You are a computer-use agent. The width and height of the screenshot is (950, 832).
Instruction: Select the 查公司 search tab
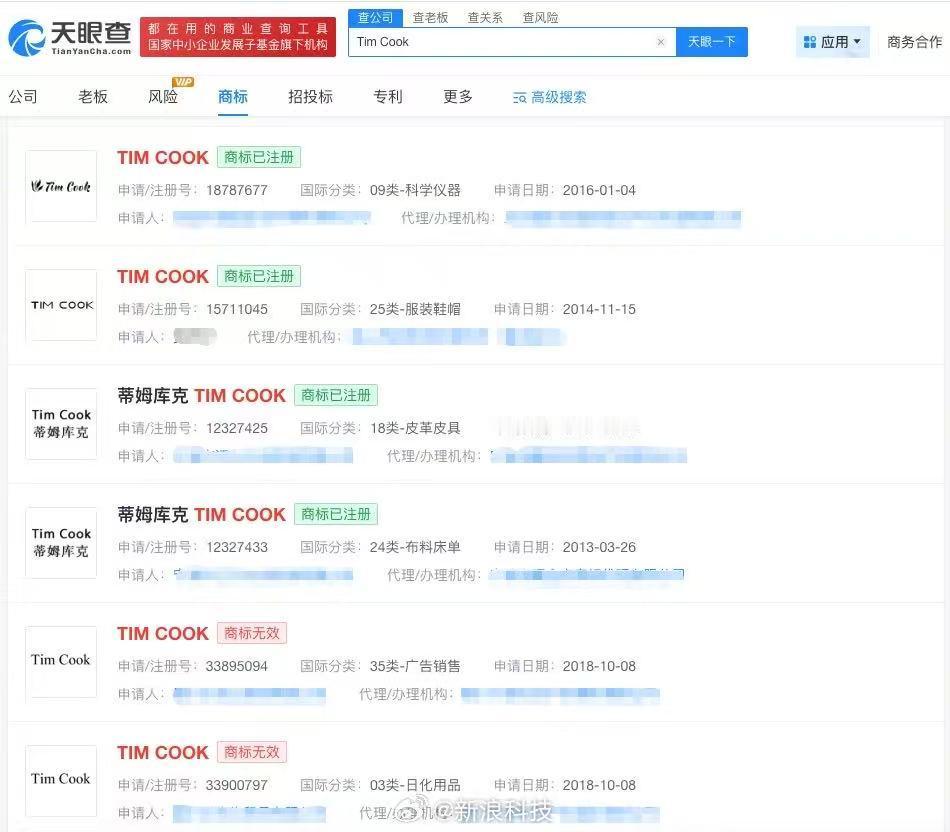point(375,18)
